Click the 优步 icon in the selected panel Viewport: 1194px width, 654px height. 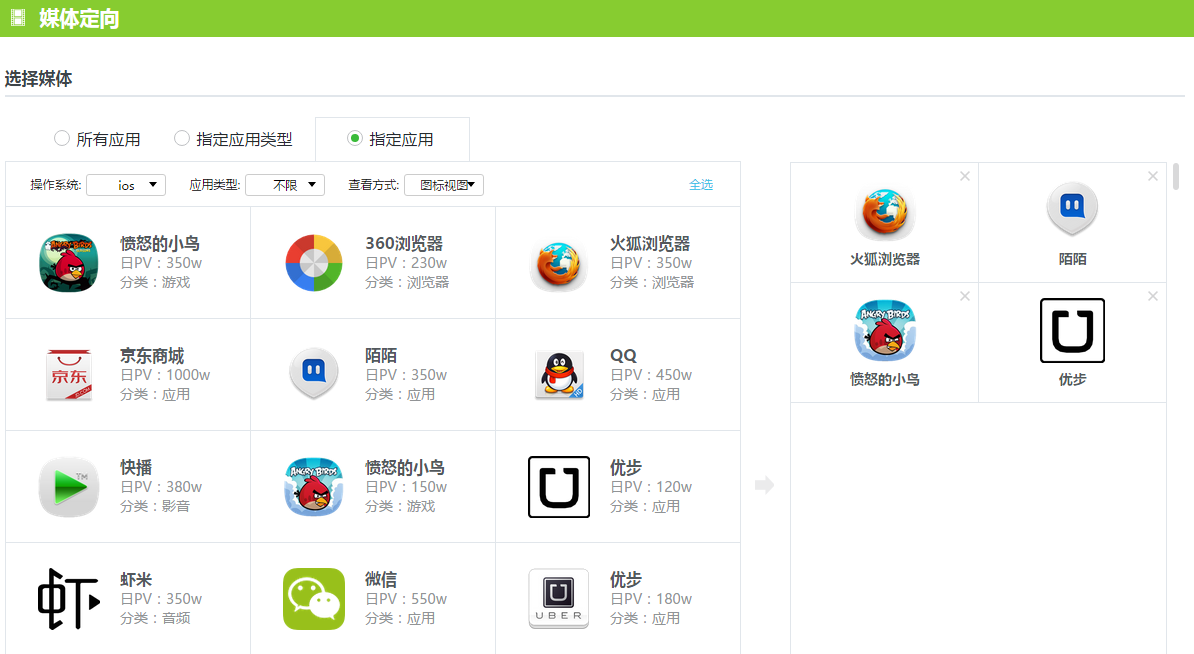1072,330
